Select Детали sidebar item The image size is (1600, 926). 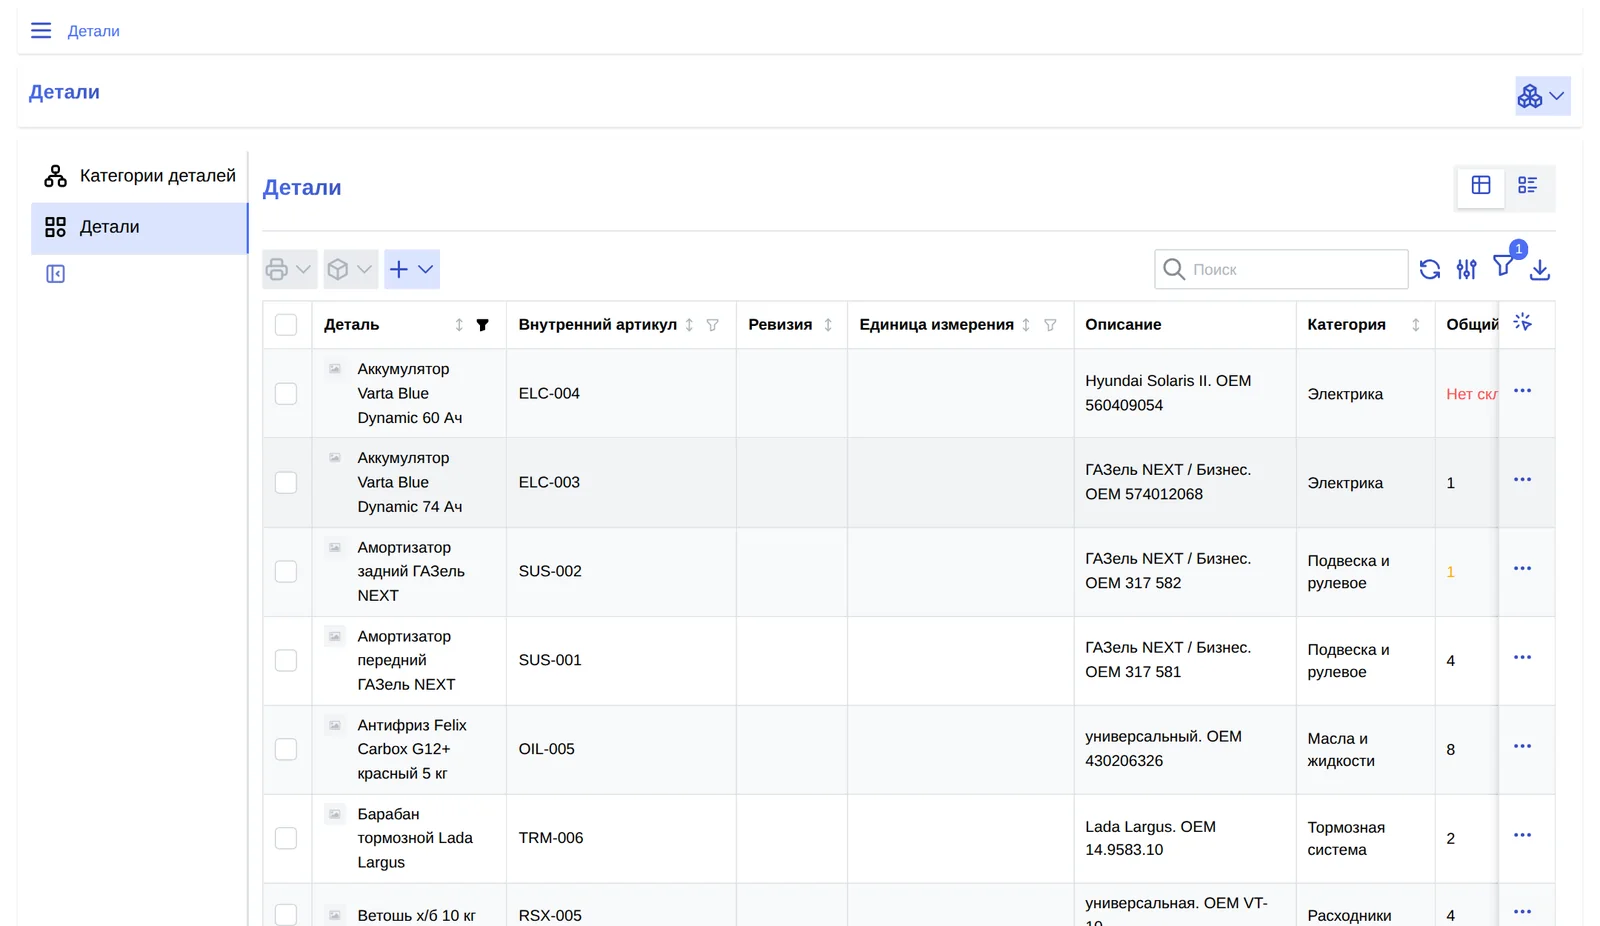tap(140, 228)
